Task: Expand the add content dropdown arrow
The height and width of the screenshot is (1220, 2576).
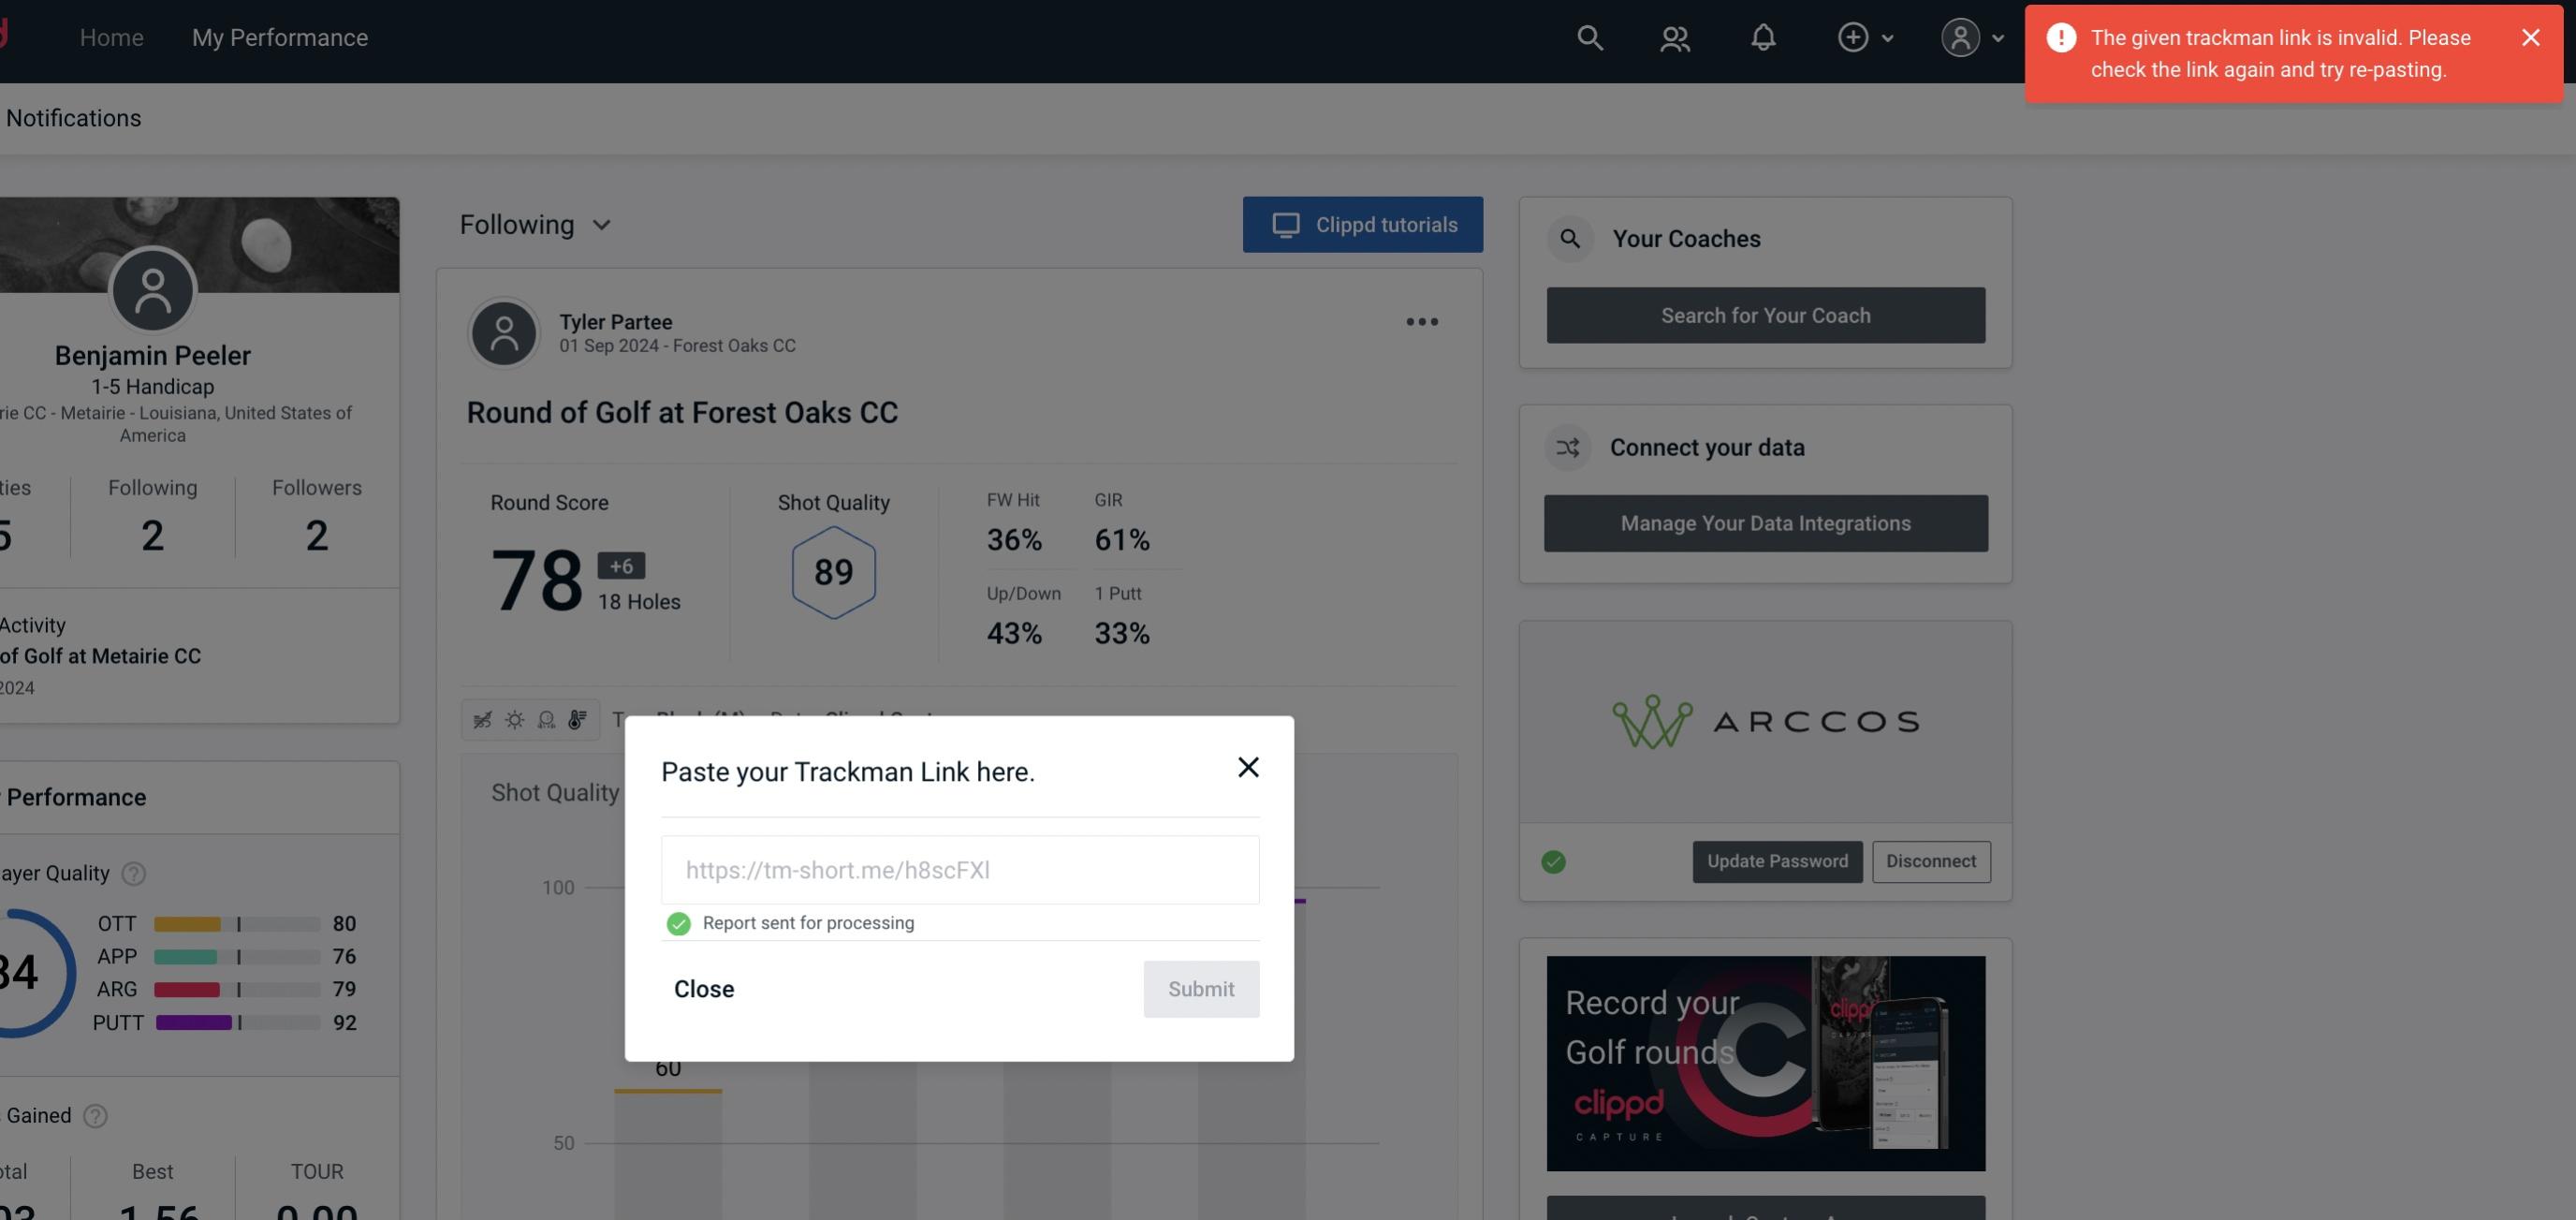Action: coord(1888,35)
